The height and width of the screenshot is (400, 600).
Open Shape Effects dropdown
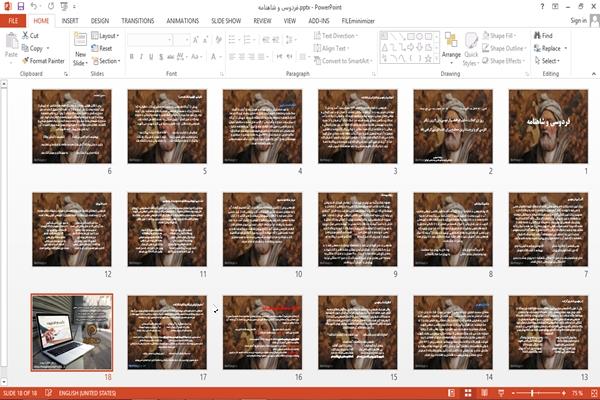point(503,61)
